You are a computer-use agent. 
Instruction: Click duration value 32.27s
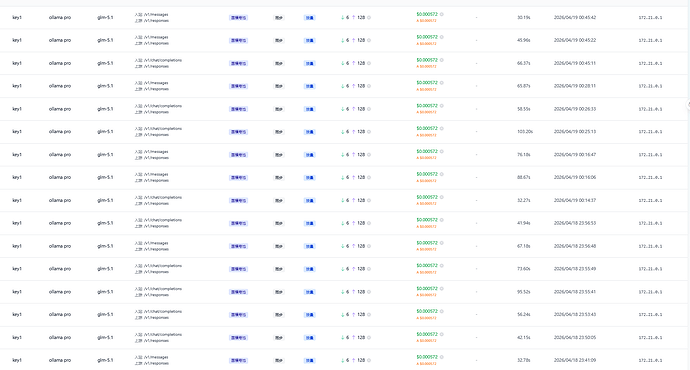(524, 201)
